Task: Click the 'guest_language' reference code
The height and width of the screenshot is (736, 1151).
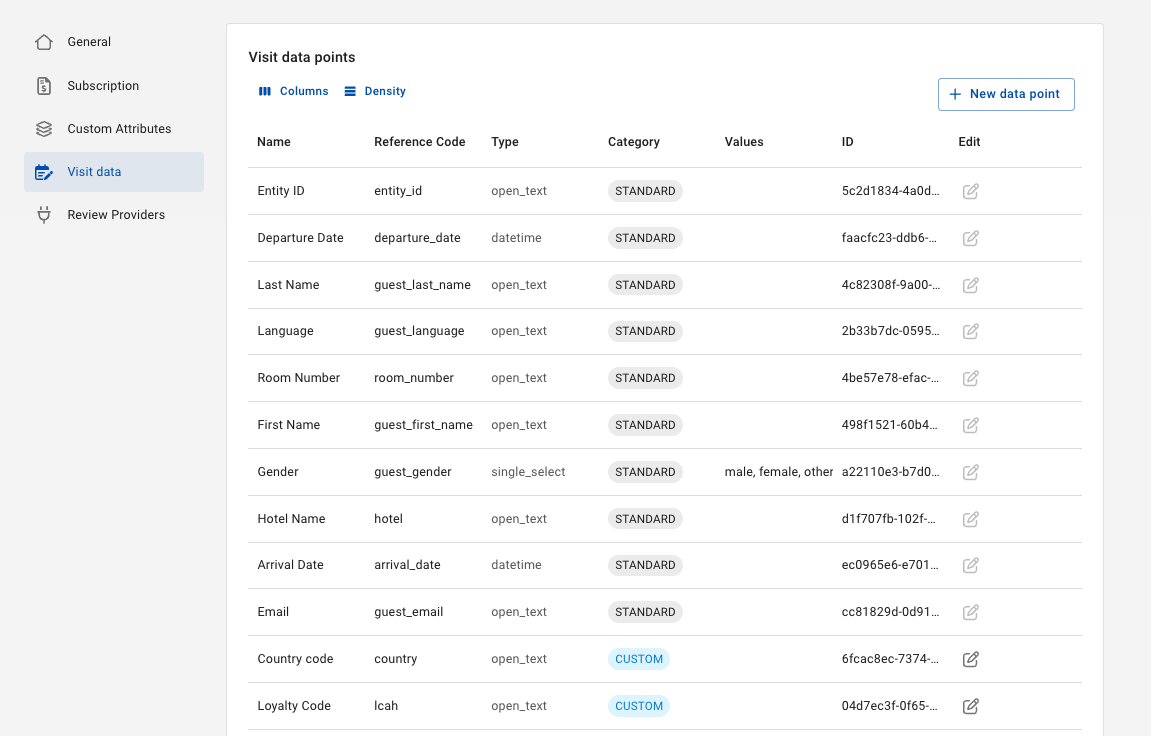Action: click(x=419, y=331)
